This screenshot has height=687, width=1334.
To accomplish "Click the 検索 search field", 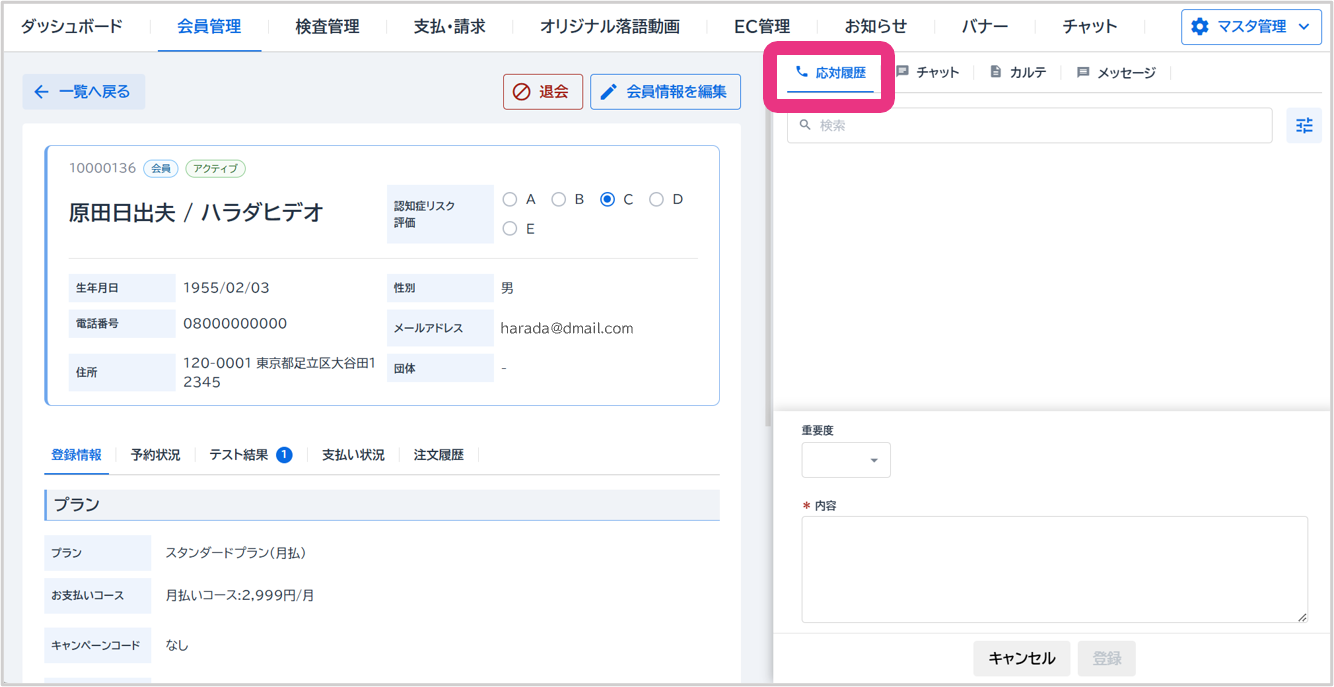I will 1030,125.
